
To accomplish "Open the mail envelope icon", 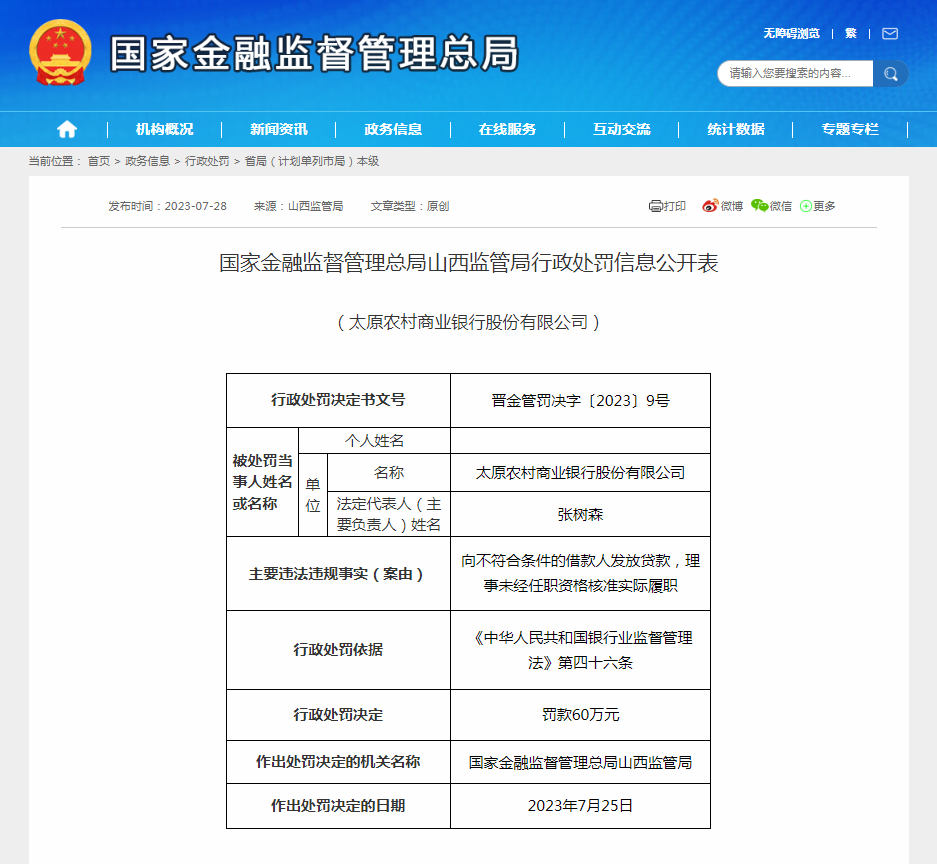I will click(890, 33).
